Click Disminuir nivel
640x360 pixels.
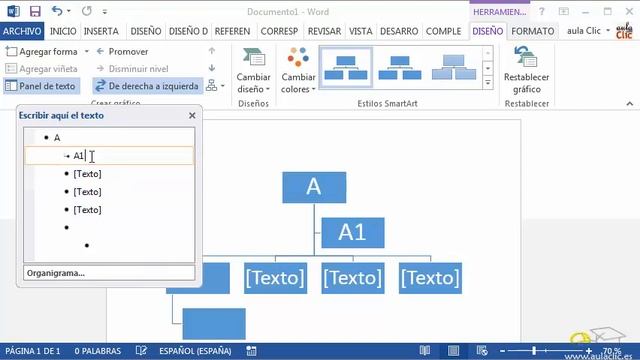tap(132, 69)
